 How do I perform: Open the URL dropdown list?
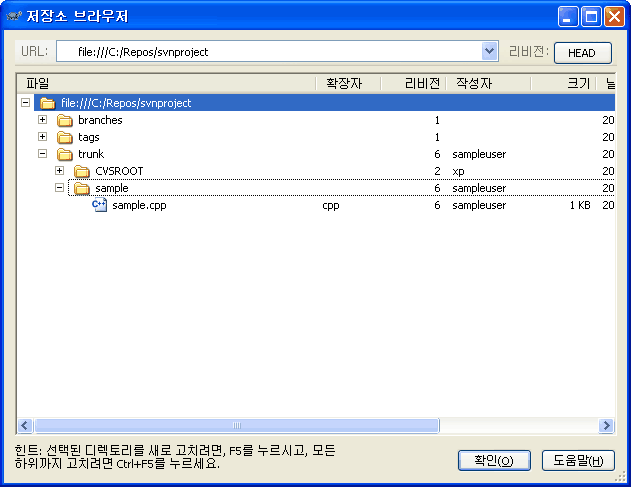point(489,51)
